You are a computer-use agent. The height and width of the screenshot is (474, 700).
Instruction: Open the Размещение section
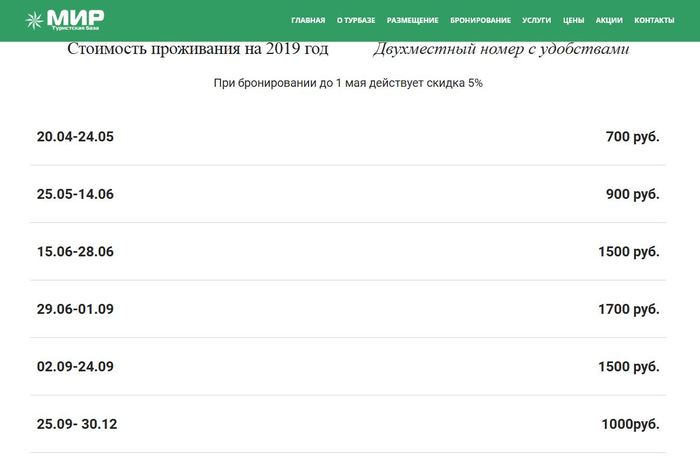point(412,21)
